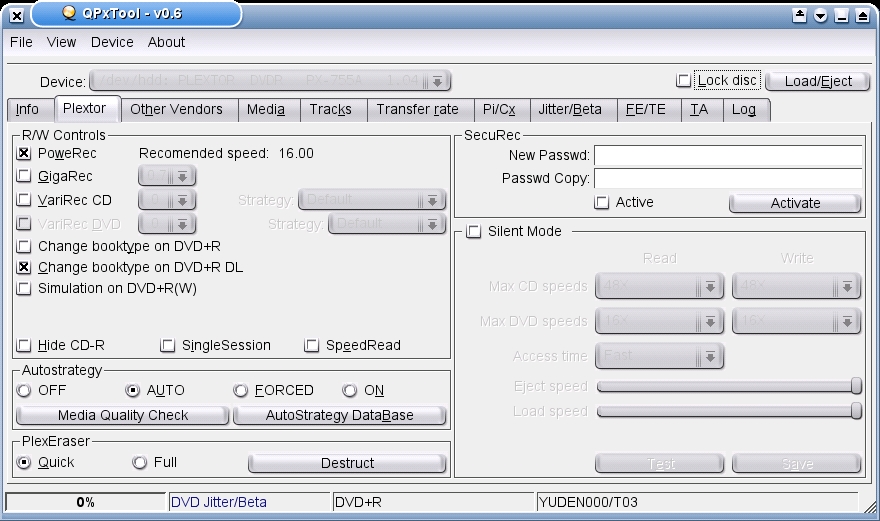Open the GigaRec value dropdown
Screen dimensions: 880x521
tap(167, 176)
